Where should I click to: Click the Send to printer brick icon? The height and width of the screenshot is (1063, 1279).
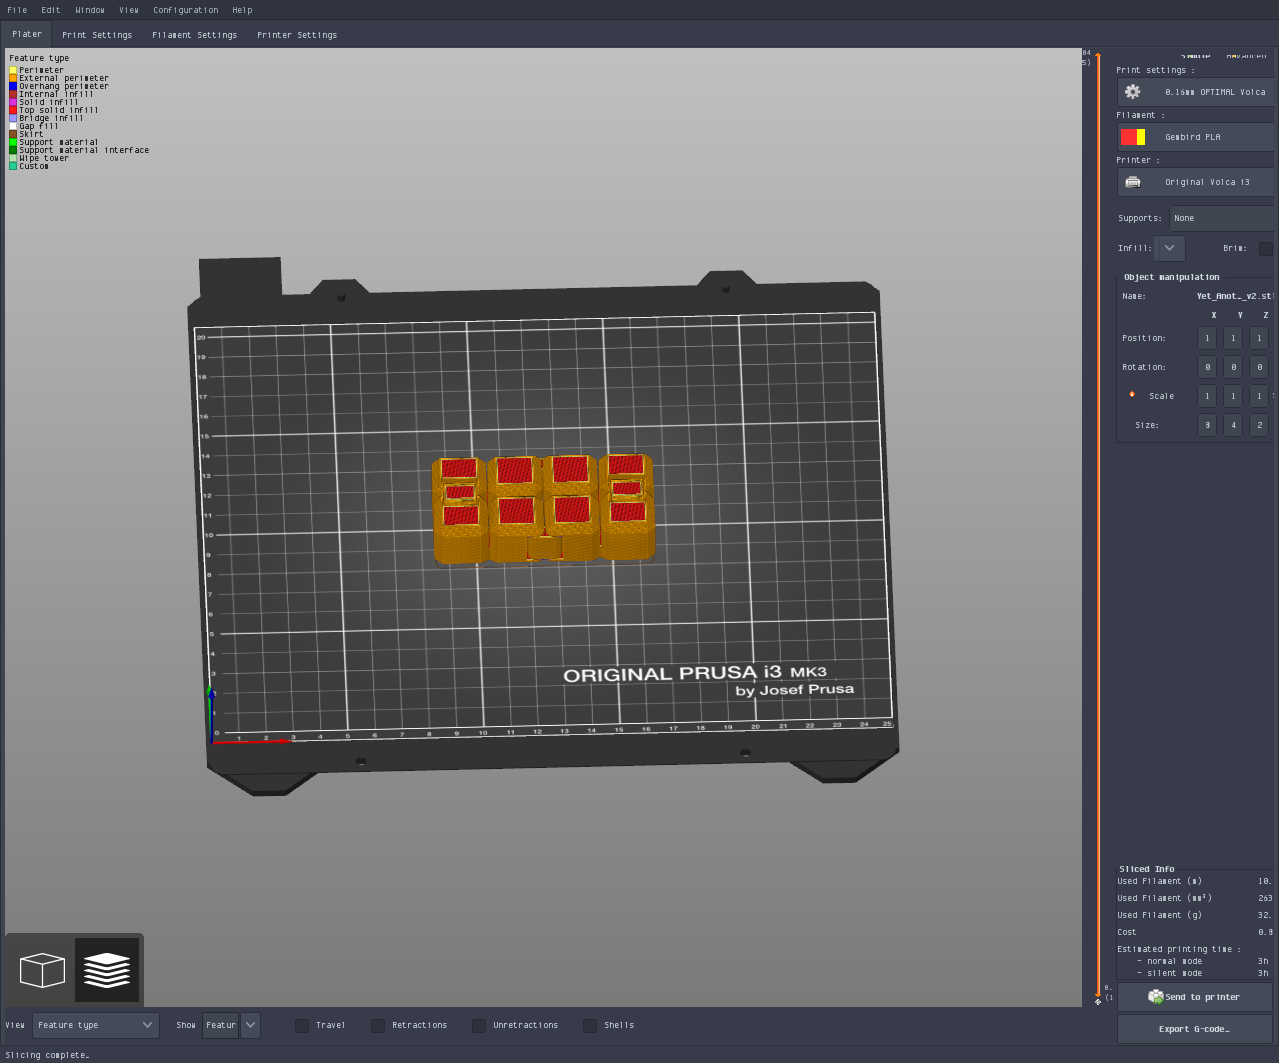click(x=1156, y=997)
